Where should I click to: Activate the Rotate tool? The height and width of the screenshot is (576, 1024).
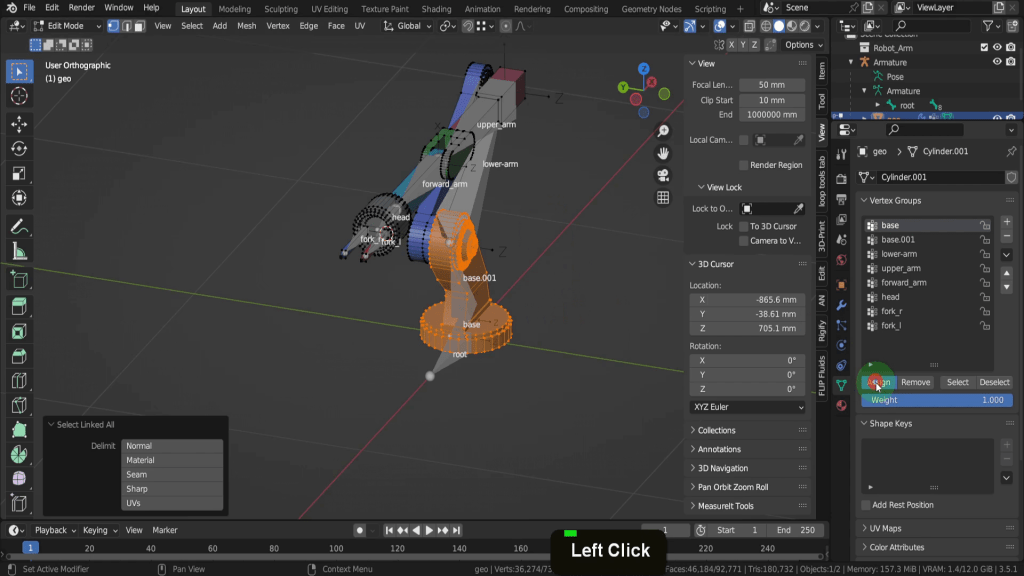18,149
